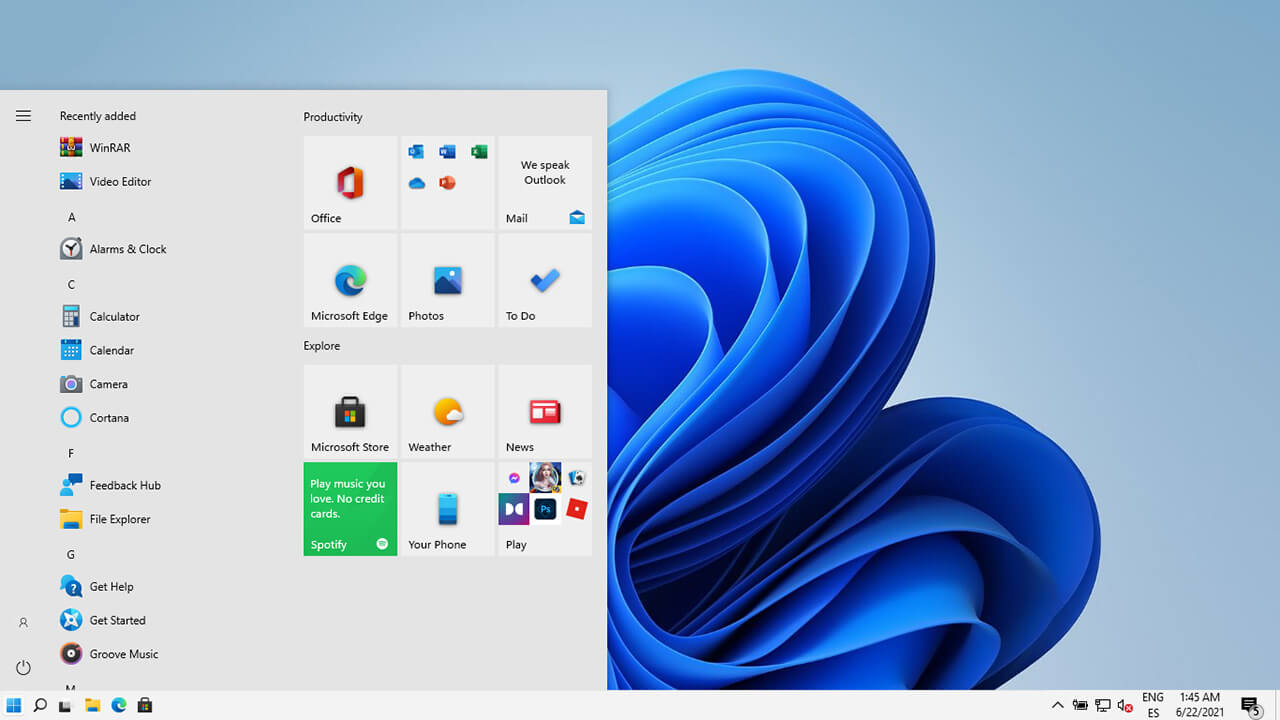Switch the ENG ES input language
Image resolution: width=1280 pixels, height=720 pixels.
[x=1153, y=705]
